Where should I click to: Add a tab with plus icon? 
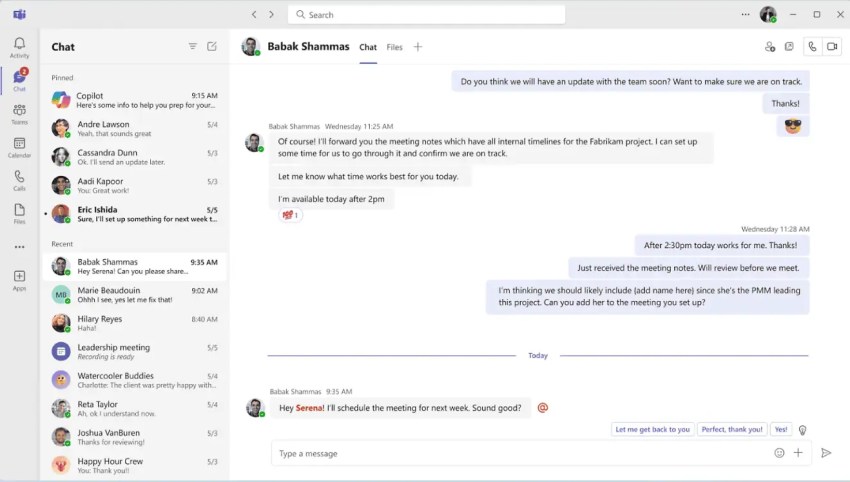417,47
